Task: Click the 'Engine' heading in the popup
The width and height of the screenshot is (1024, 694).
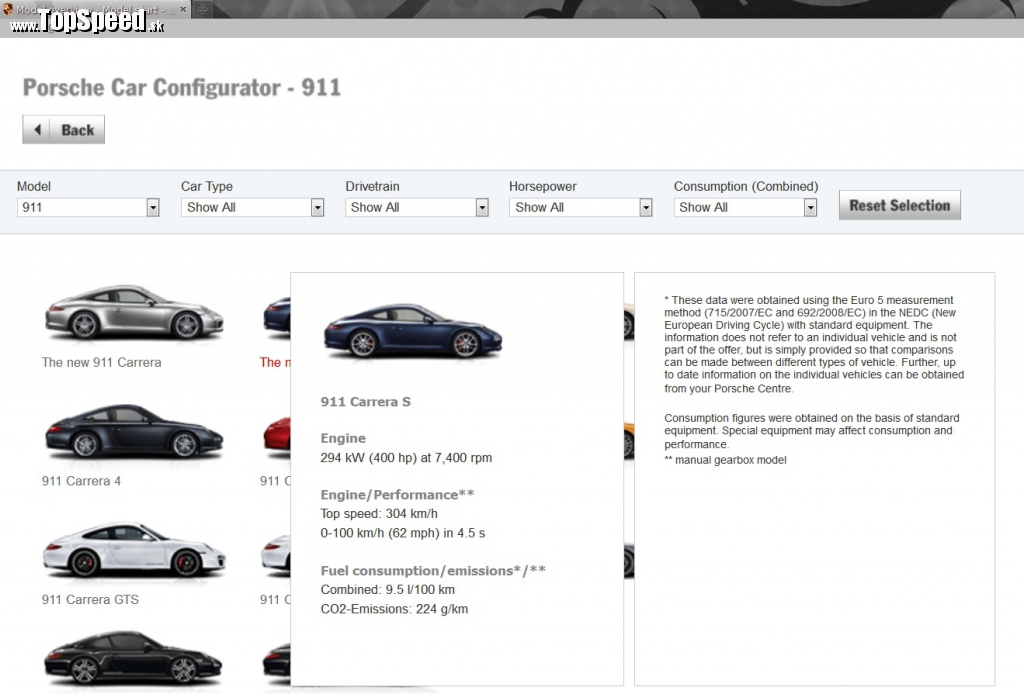Action: coord(343,439)
